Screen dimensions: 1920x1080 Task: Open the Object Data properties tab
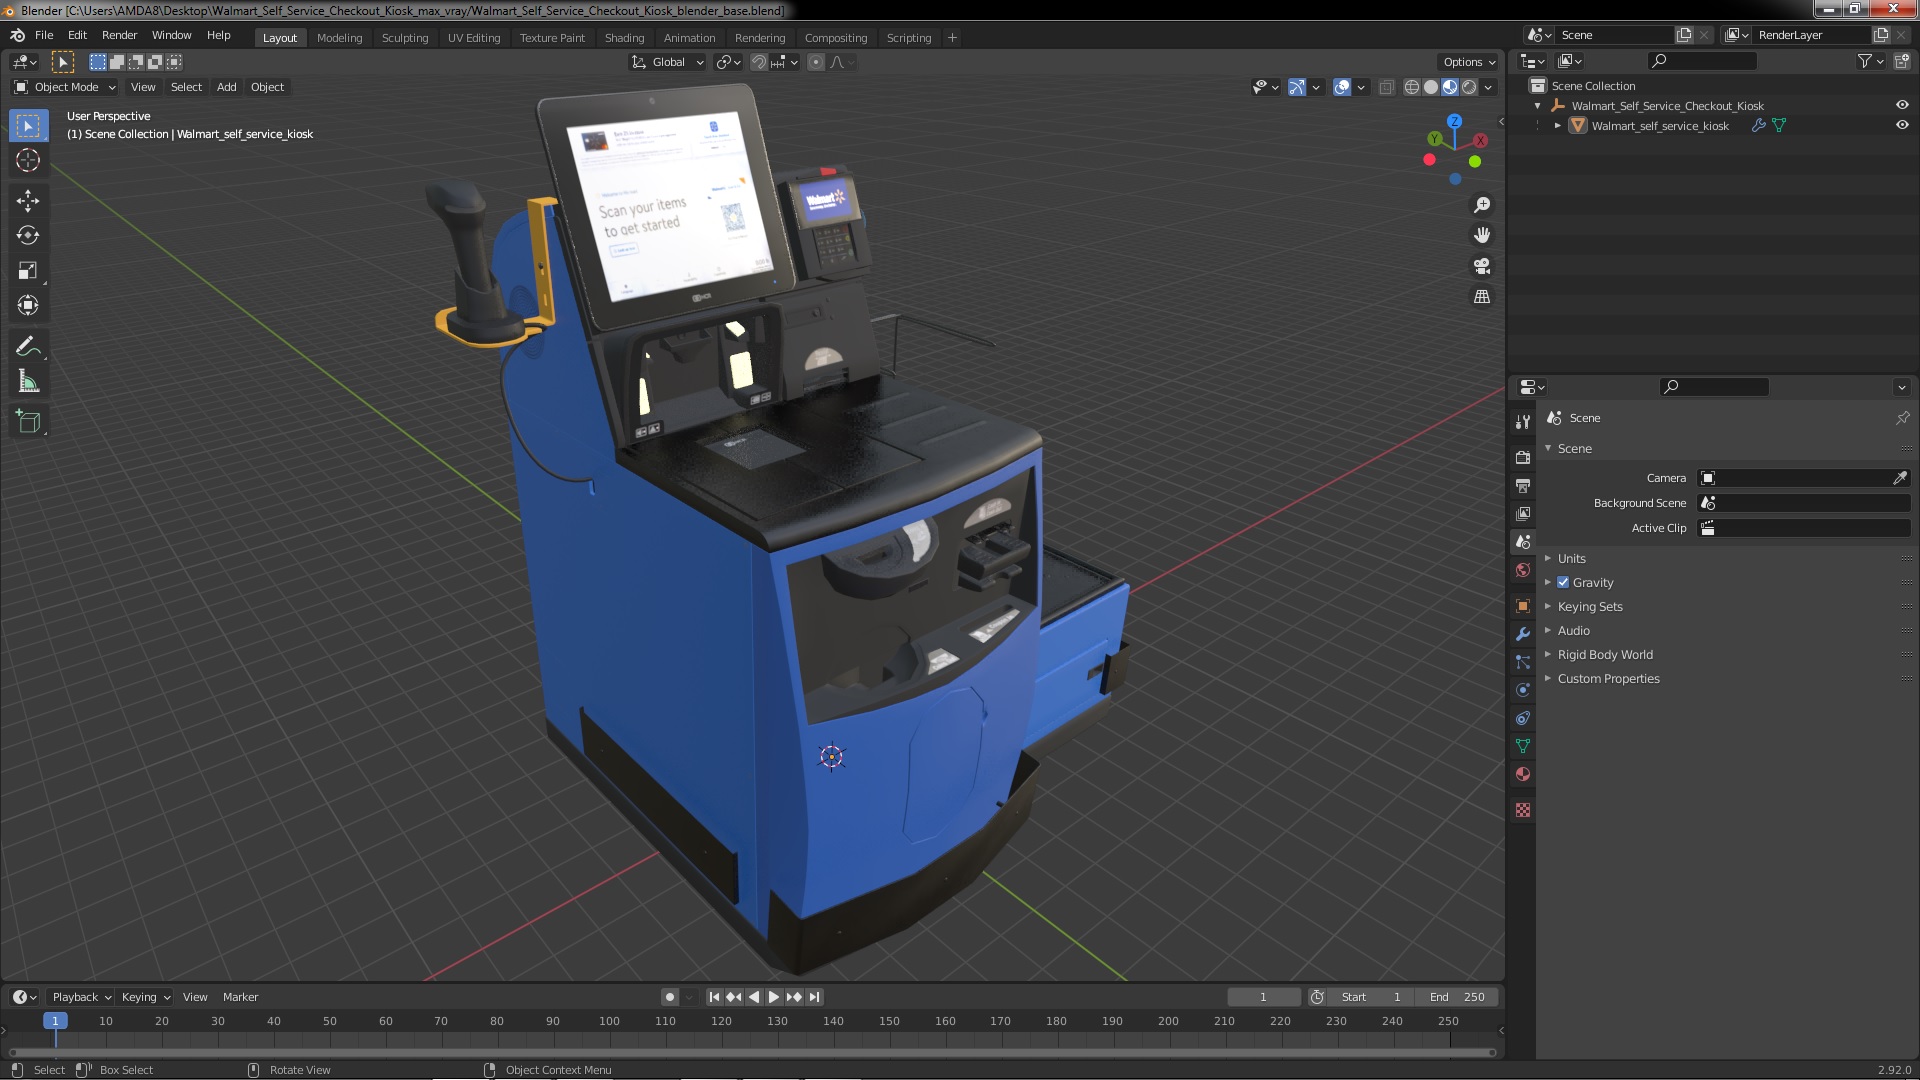coord(1523,746)
